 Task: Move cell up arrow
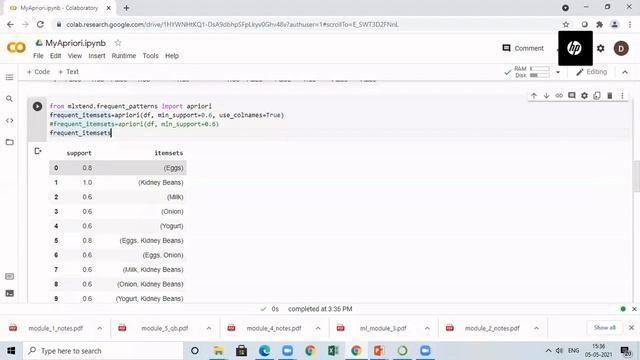[x=534, y=96]
